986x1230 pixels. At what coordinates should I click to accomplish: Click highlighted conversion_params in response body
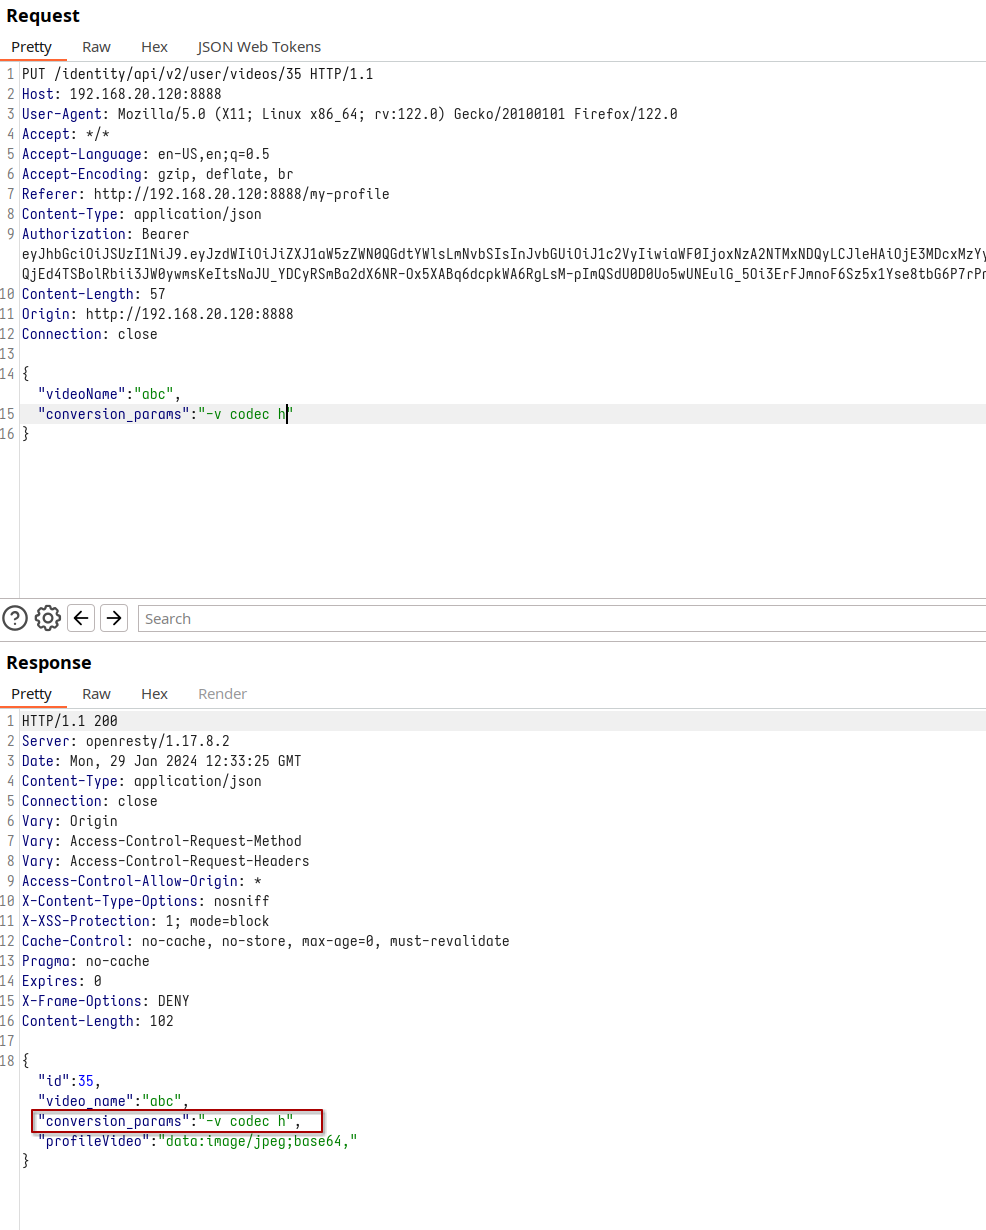pos(176,1121)
